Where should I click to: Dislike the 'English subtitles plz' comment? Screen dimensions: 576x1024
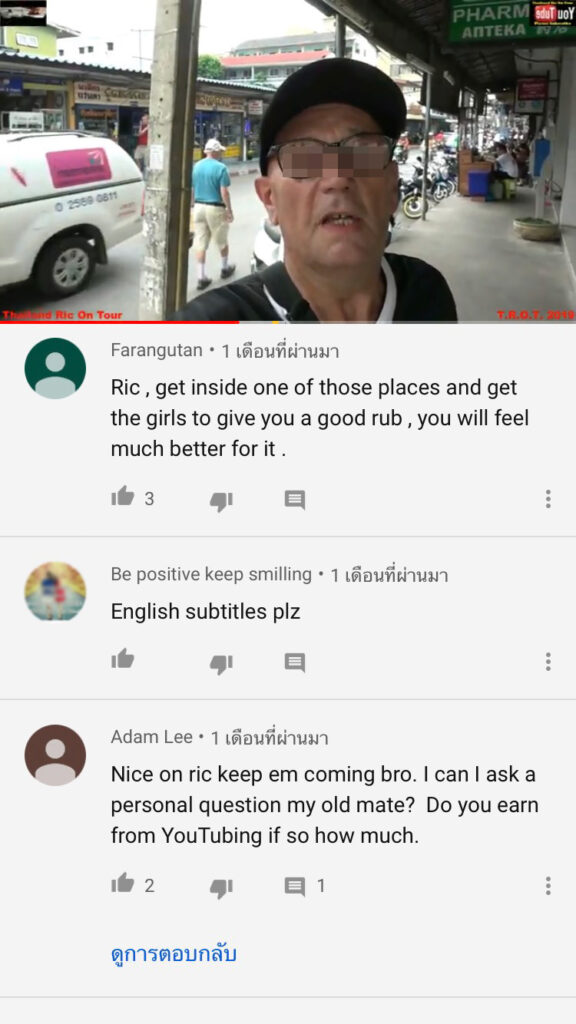click(221, 664)
